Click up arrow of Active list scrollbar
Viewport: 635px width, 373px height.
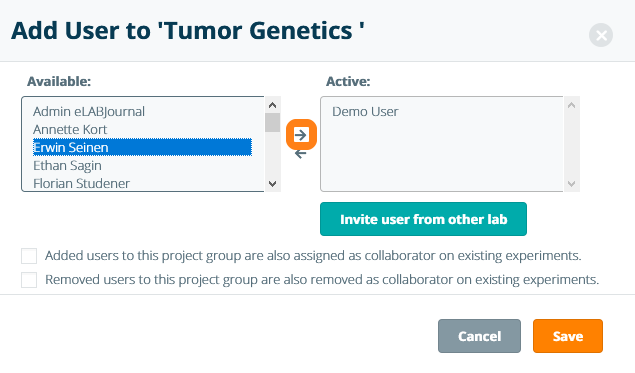571,105
